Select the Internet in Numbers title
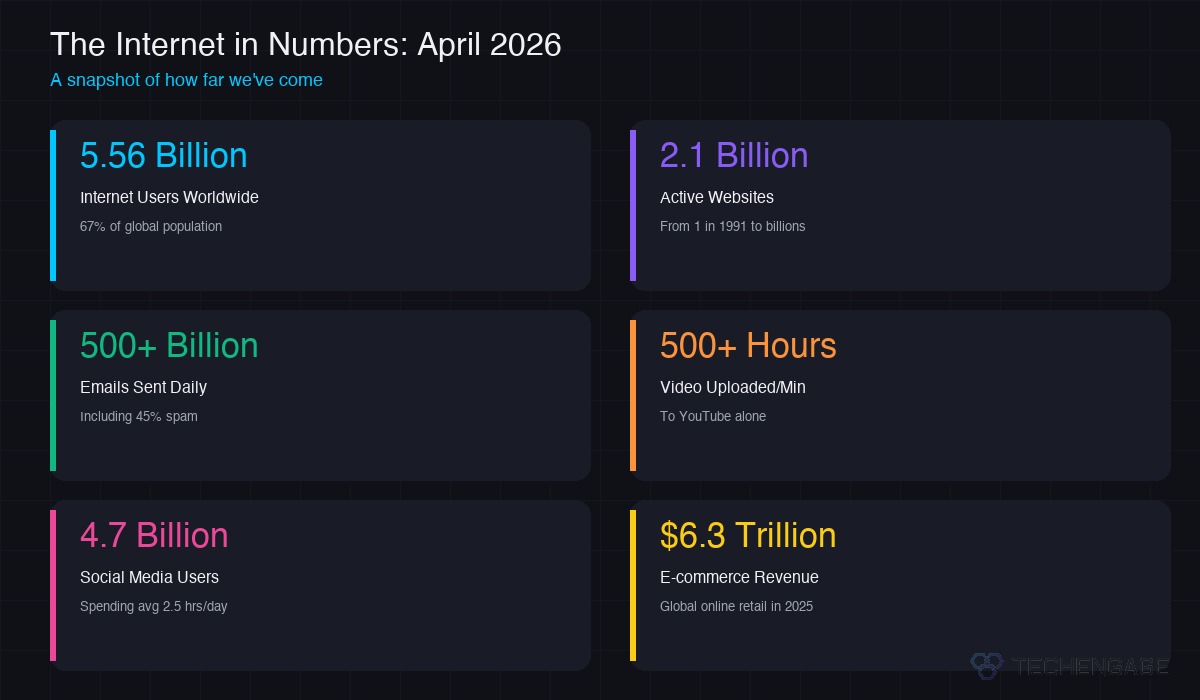Screen dimensions: 1200x700 click(307, 44)
